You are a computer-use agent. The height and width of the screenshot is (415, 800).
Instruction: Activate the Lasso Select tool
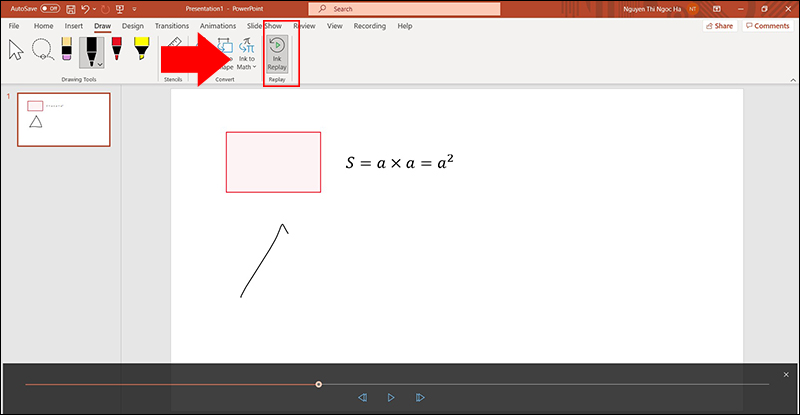pyautogui.click(x=42, y=50)
